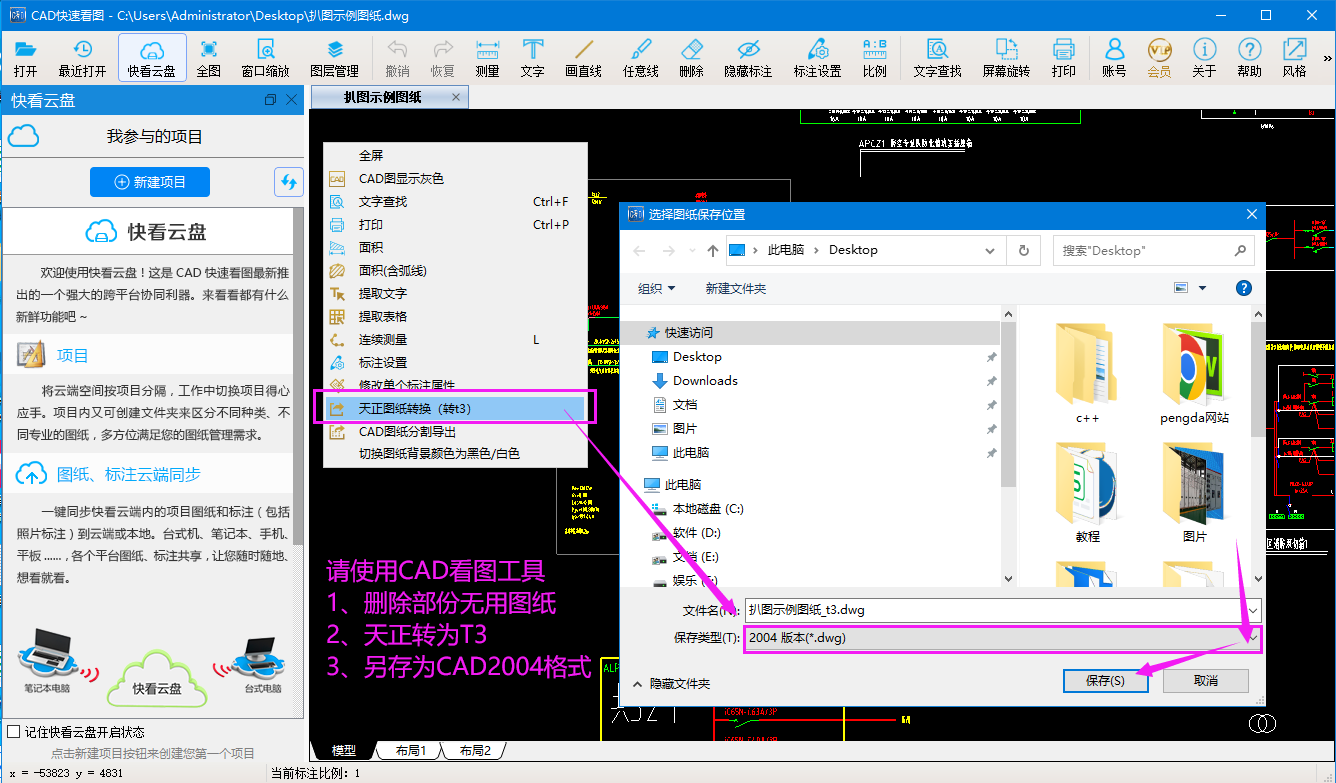The image size is (1336, 783).
Task: Tick 记住快看云盘开启状态 checkbox
Action: [13, 731]
